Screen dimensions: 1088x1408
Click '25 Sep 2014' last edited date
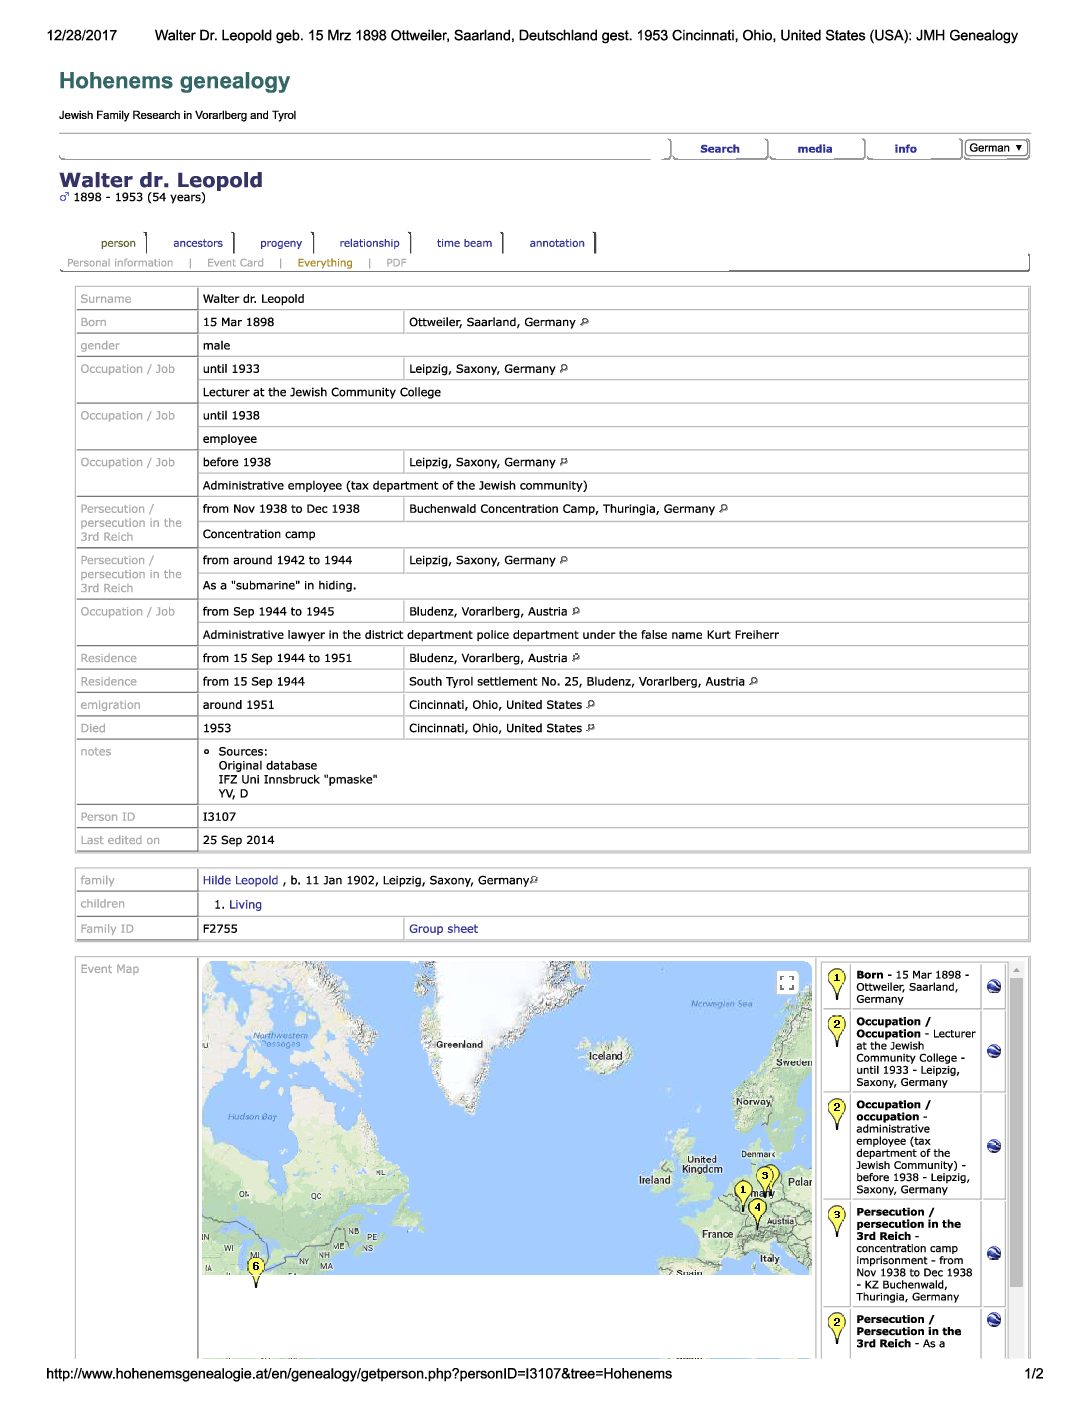point(238,840)
